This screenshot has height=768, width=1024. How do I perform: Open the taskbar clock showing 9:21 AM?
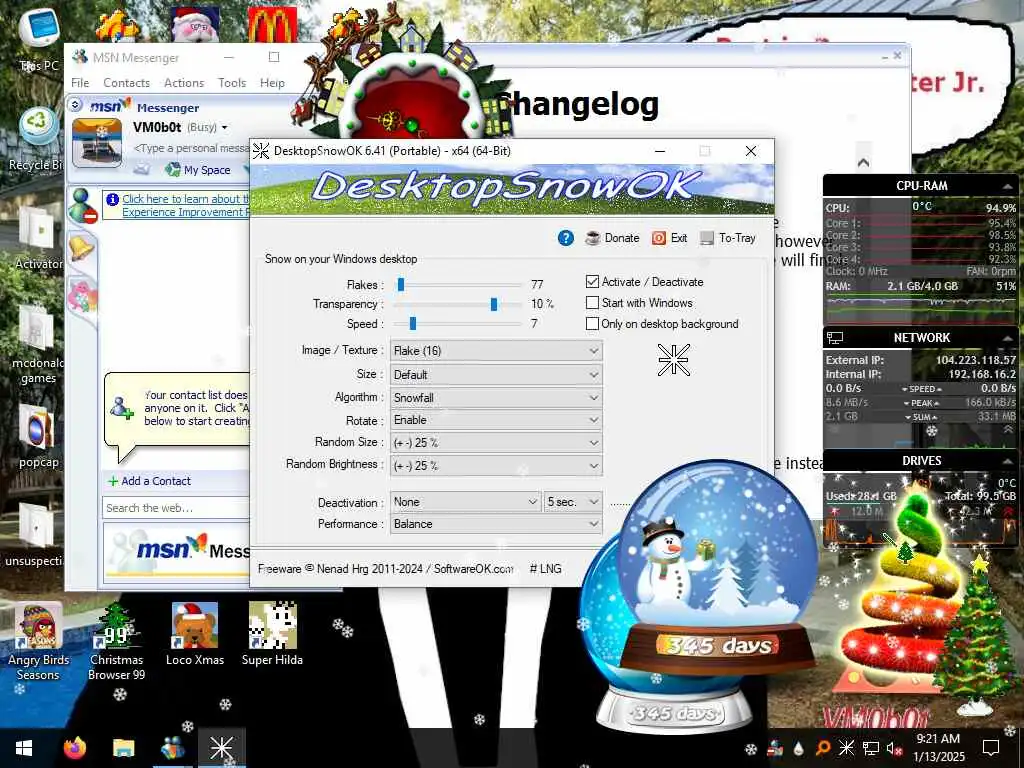[938, 748]
